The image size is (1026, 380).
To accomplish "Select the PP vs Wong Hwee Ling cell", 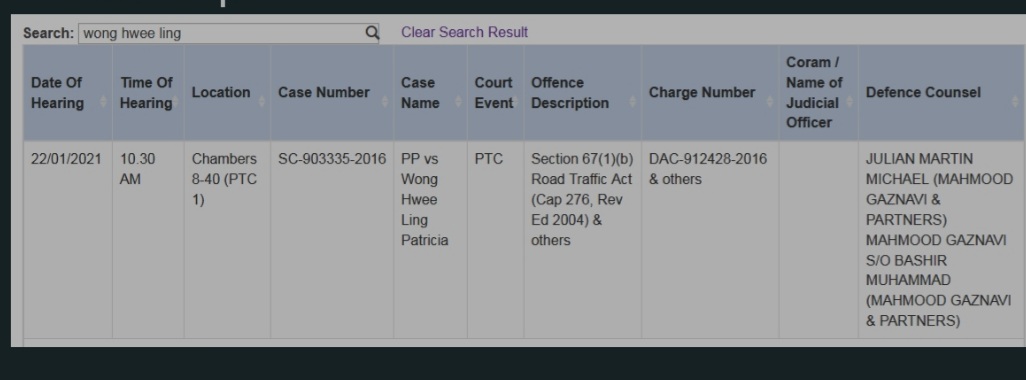I will tap(431, 239).
